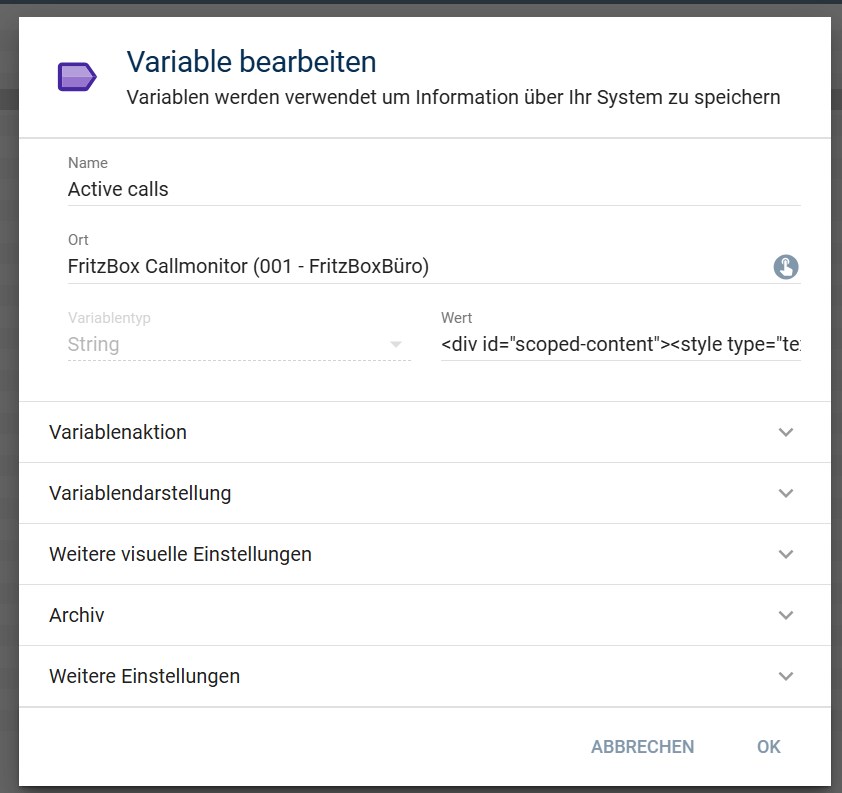The height and width of the screenshot is (793, 842).
Task: Click the Weitere Einstellungen chevron arrow
Action: pos(786,676)
